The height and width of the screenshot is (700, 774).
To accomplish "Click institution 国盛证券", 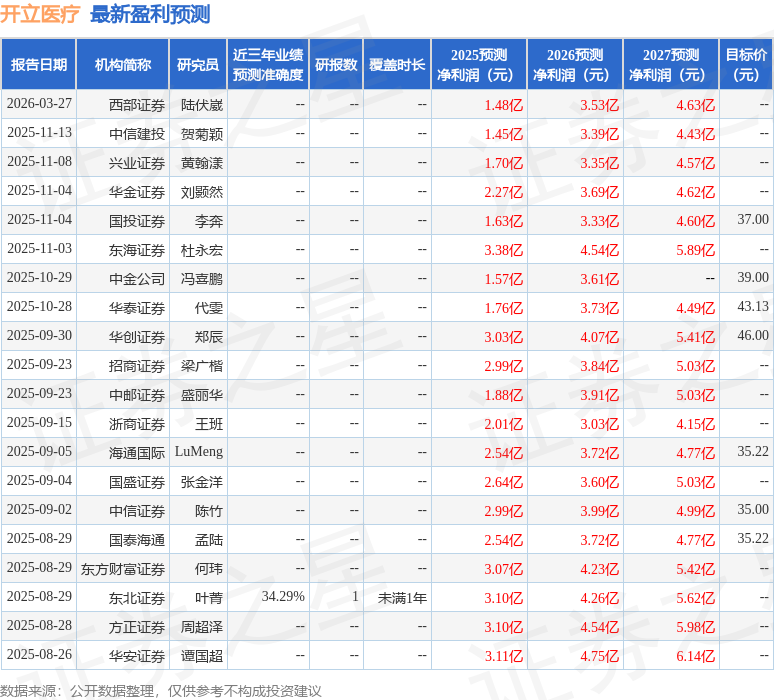I will click(x=137, y=482).
